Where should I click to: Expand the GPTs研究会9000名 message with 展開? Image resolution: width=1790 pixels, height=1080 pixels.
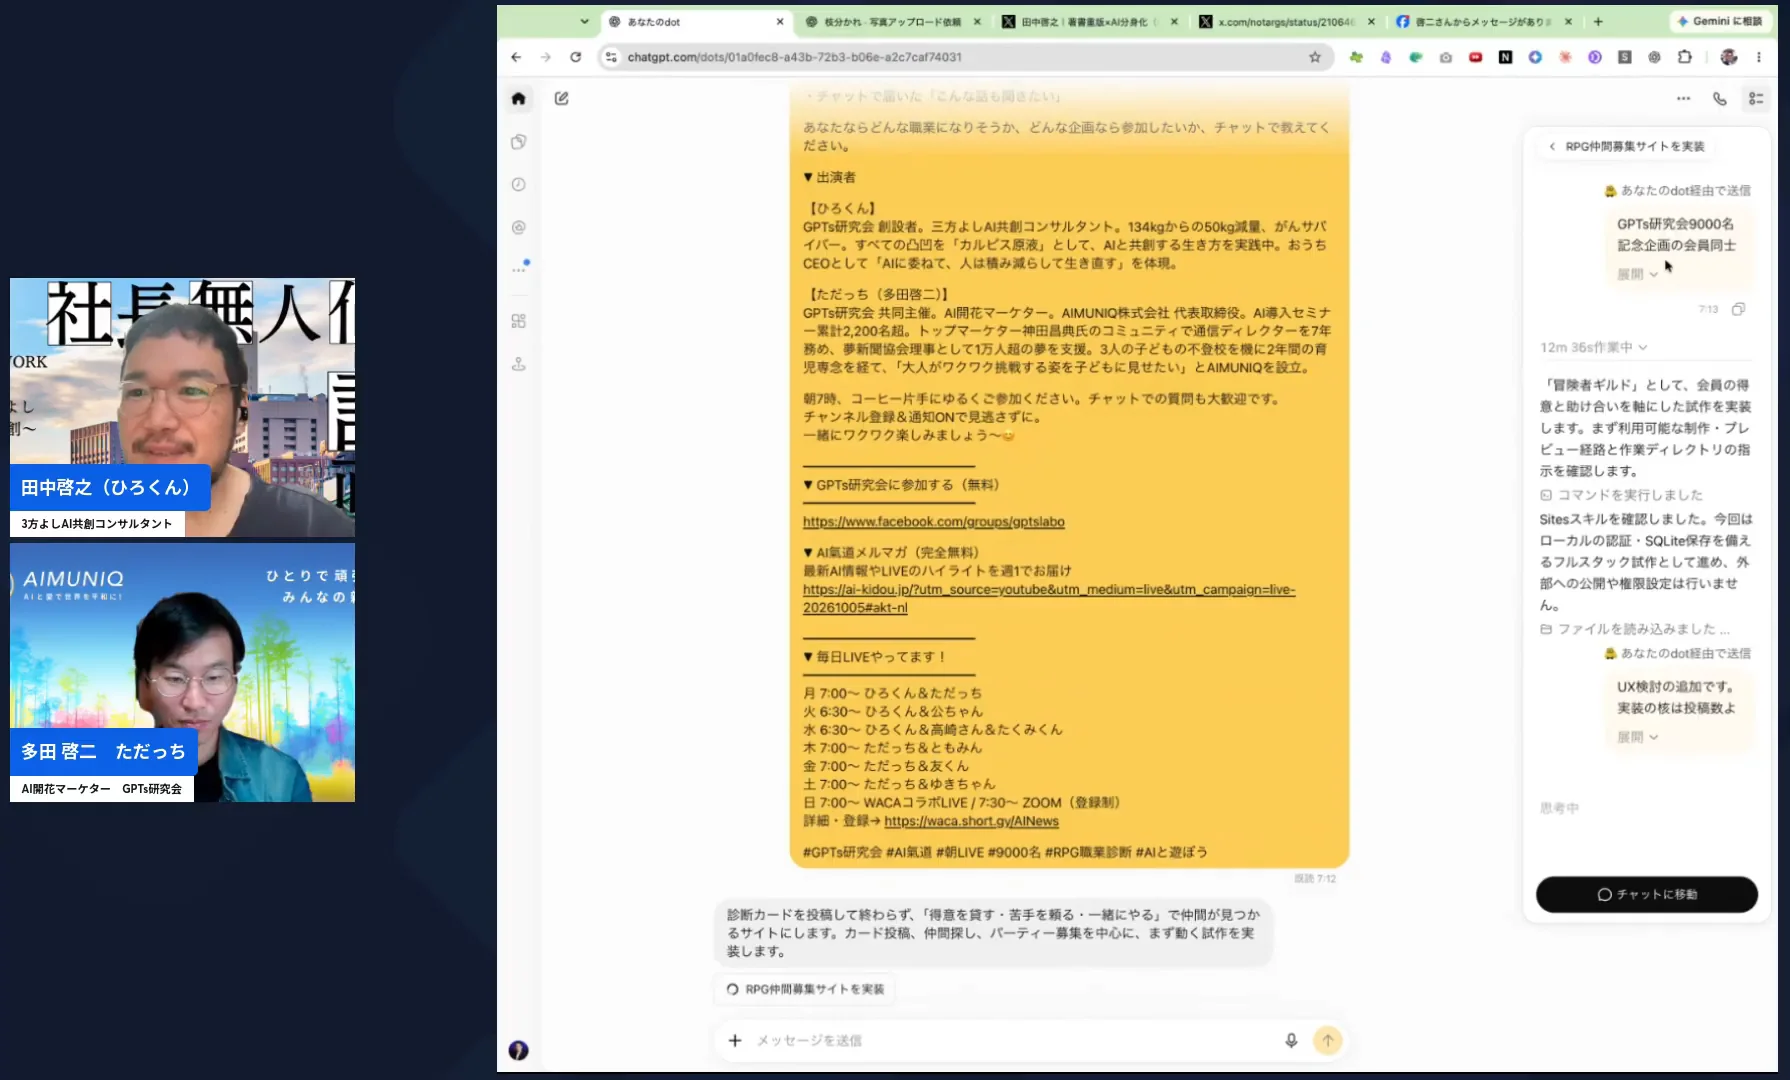(1637, 274)
